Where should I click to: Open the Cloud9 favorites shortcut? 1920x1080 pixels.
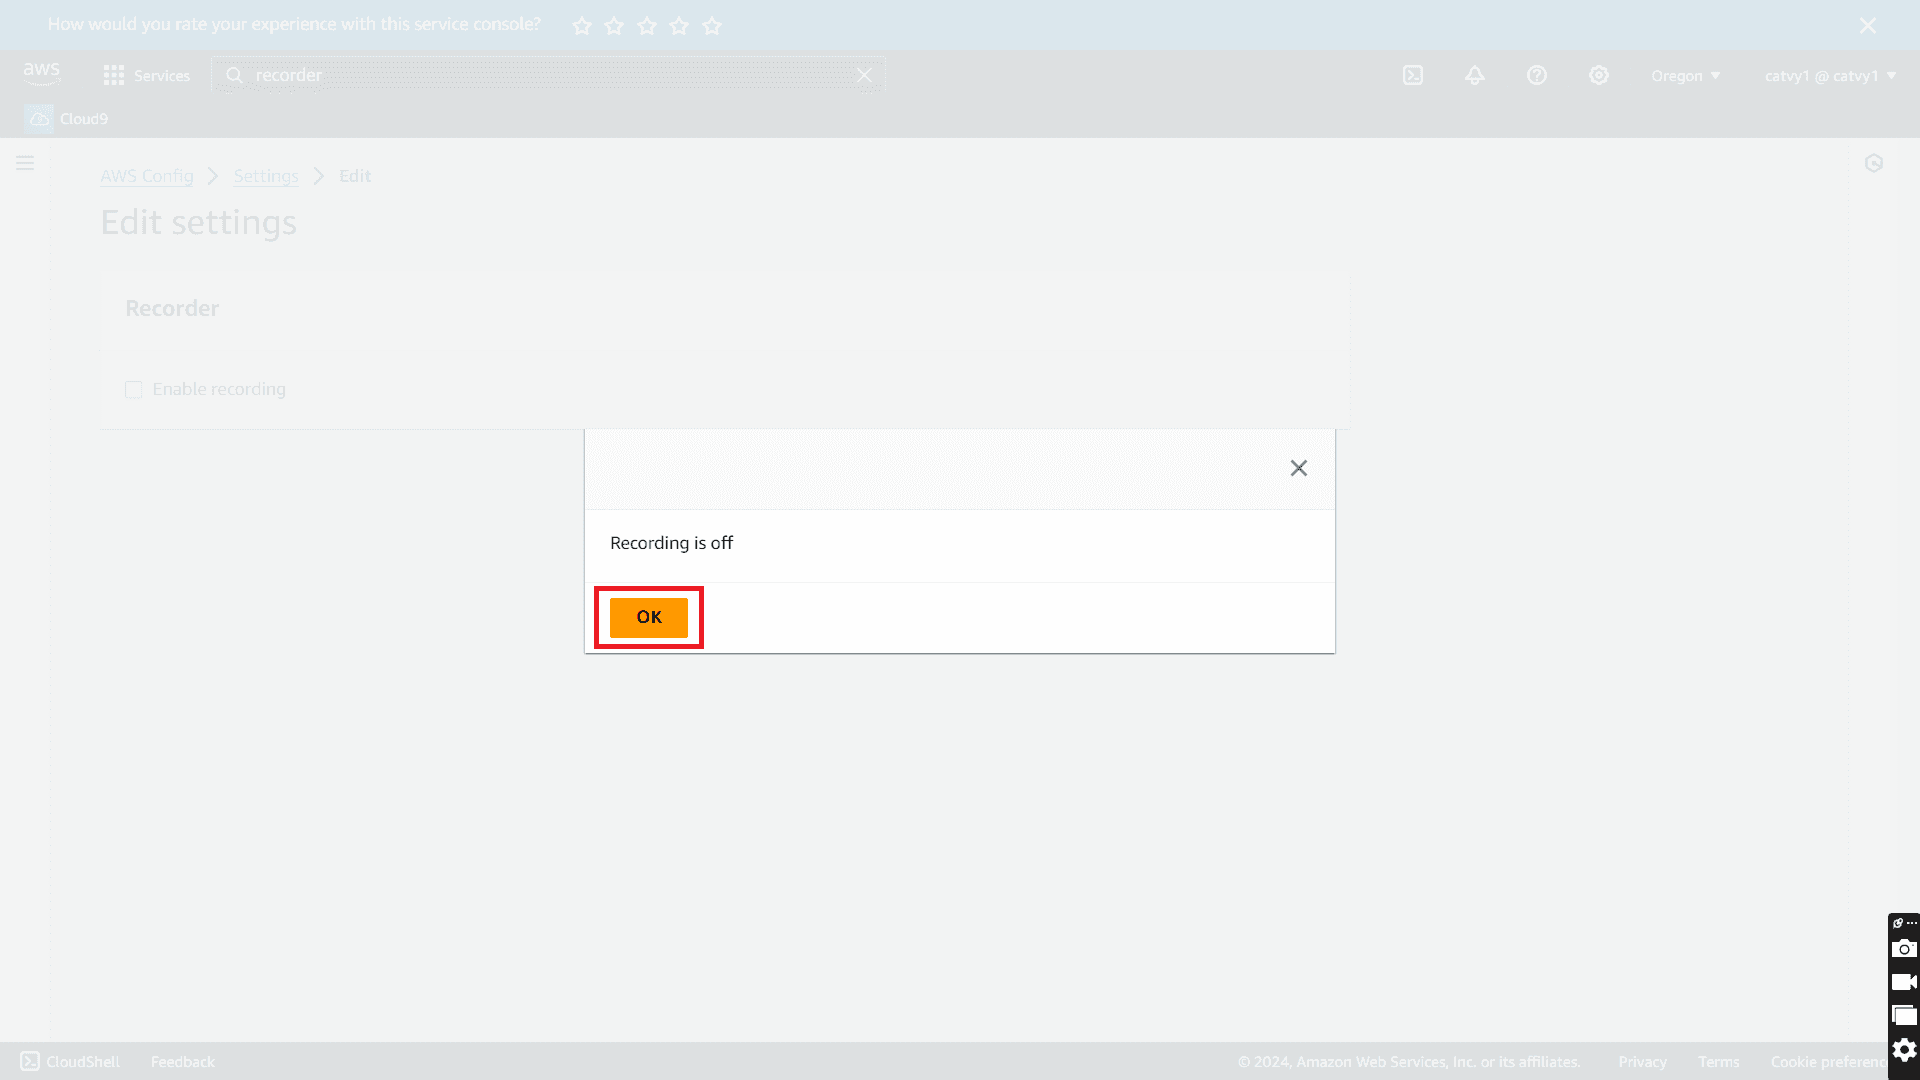68,119
